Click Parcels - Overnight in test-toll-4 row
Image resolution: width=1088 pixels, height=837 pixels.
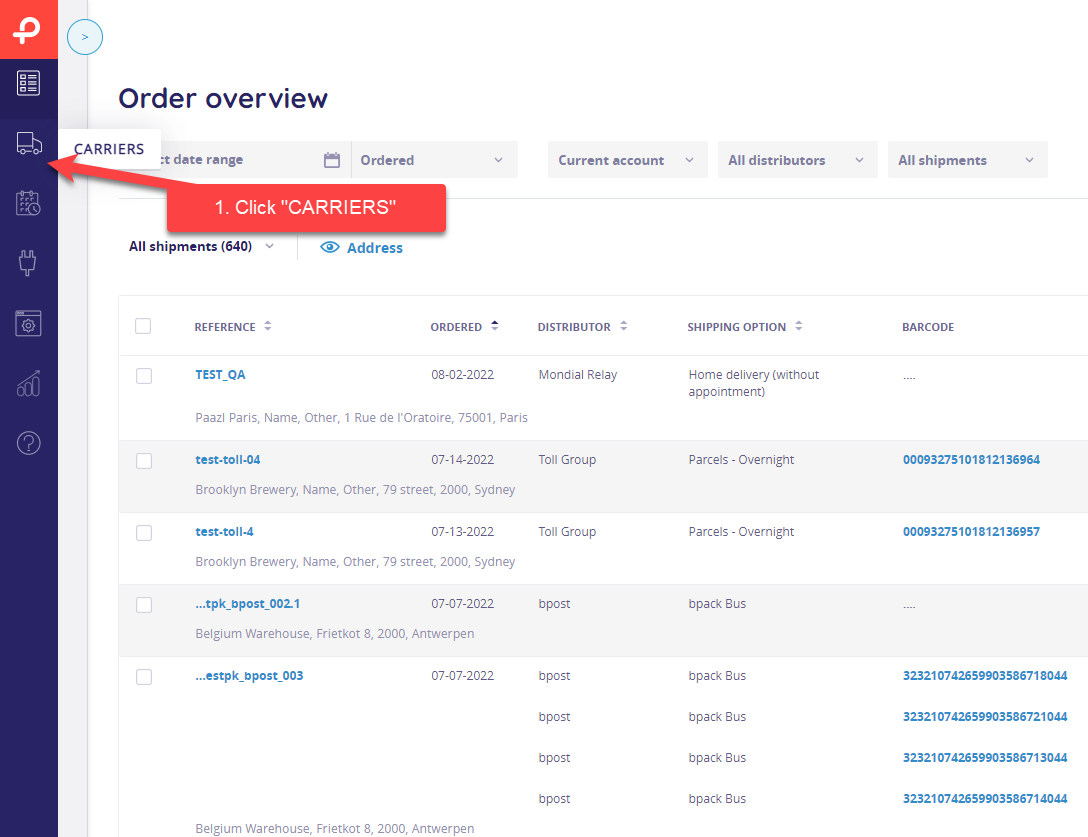(x=741, y=532)
